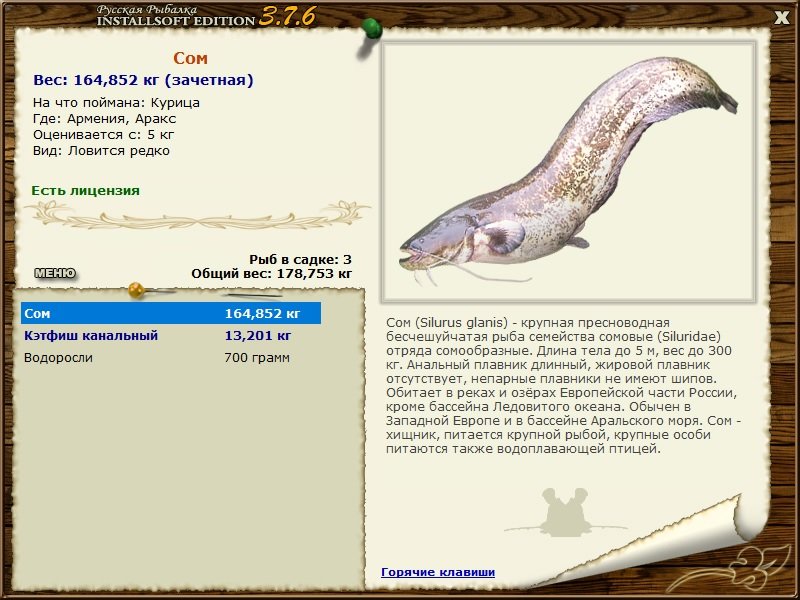The width and height of the screenshot is (800, 600).
Task: Click the 164,852 кг value in list
Action: pyautogui.click(x=262, y=313)
